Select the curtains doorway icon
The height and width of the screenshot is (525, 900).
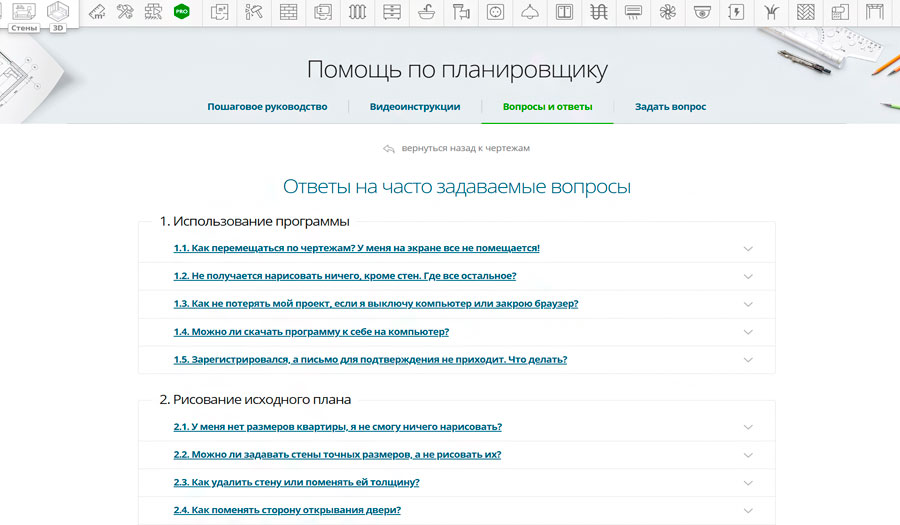coord(875,12)
